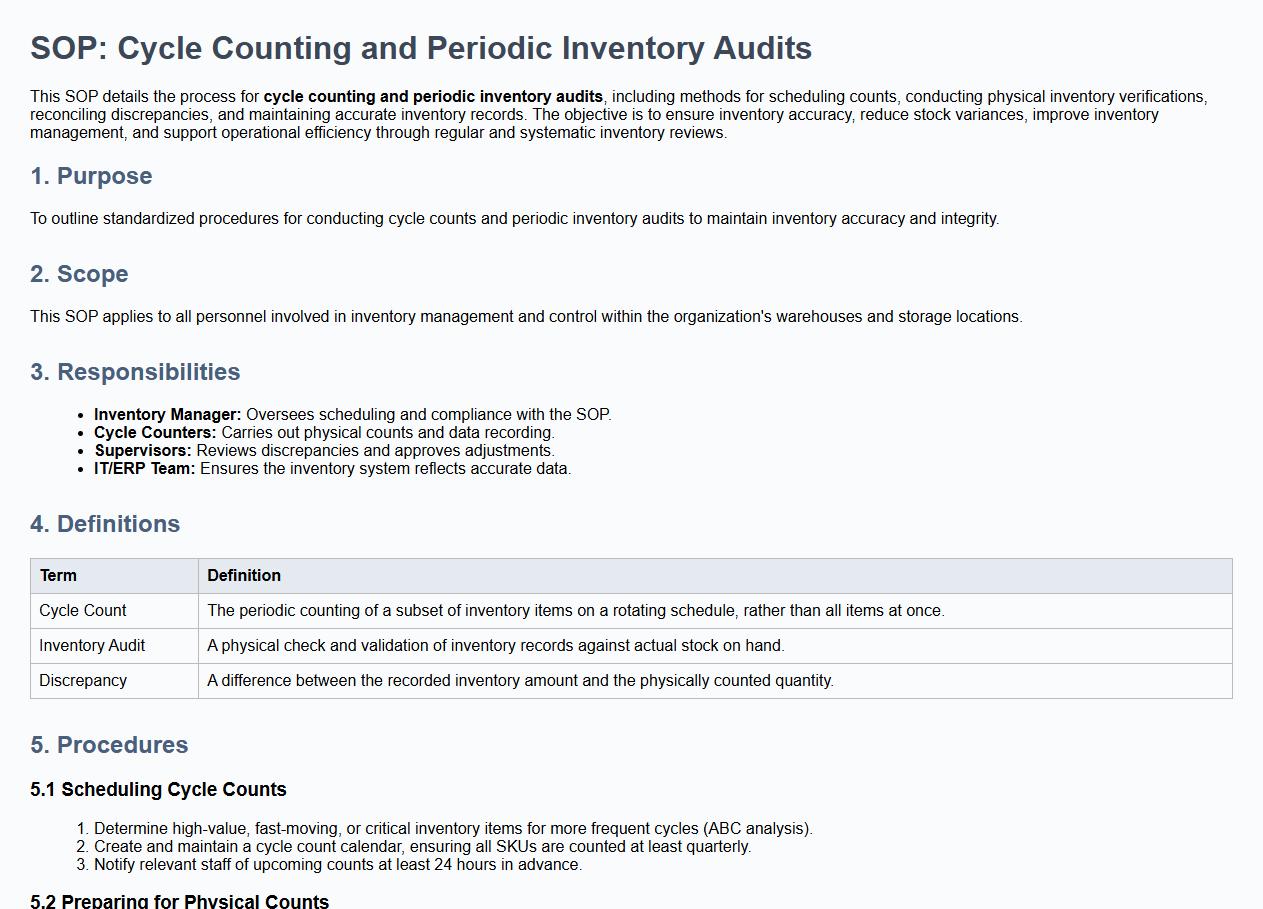1263x909 pixels.
Task: Select the 'Supervisors:' bullet label
Action: click(x=143, y=451)
